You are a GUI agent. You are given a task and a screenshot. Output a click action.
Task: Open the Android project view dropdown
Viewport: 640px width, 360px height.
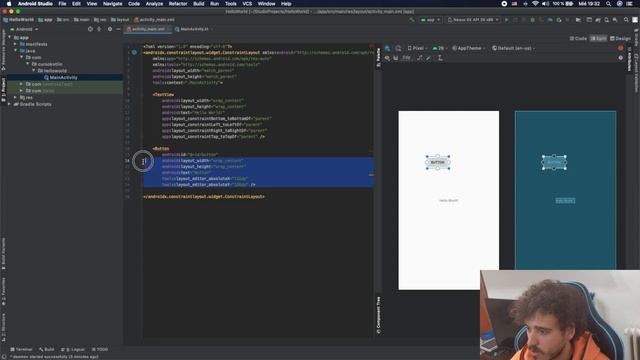point(24,29)
